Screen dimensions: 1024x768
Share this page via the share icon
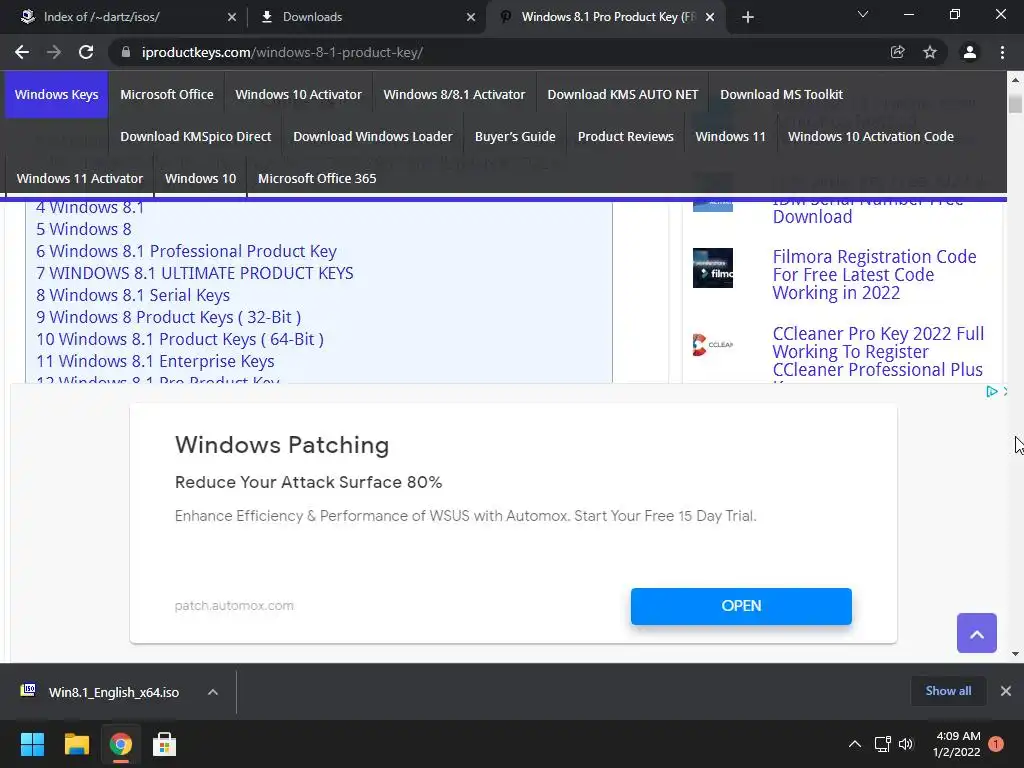[897, 52]
